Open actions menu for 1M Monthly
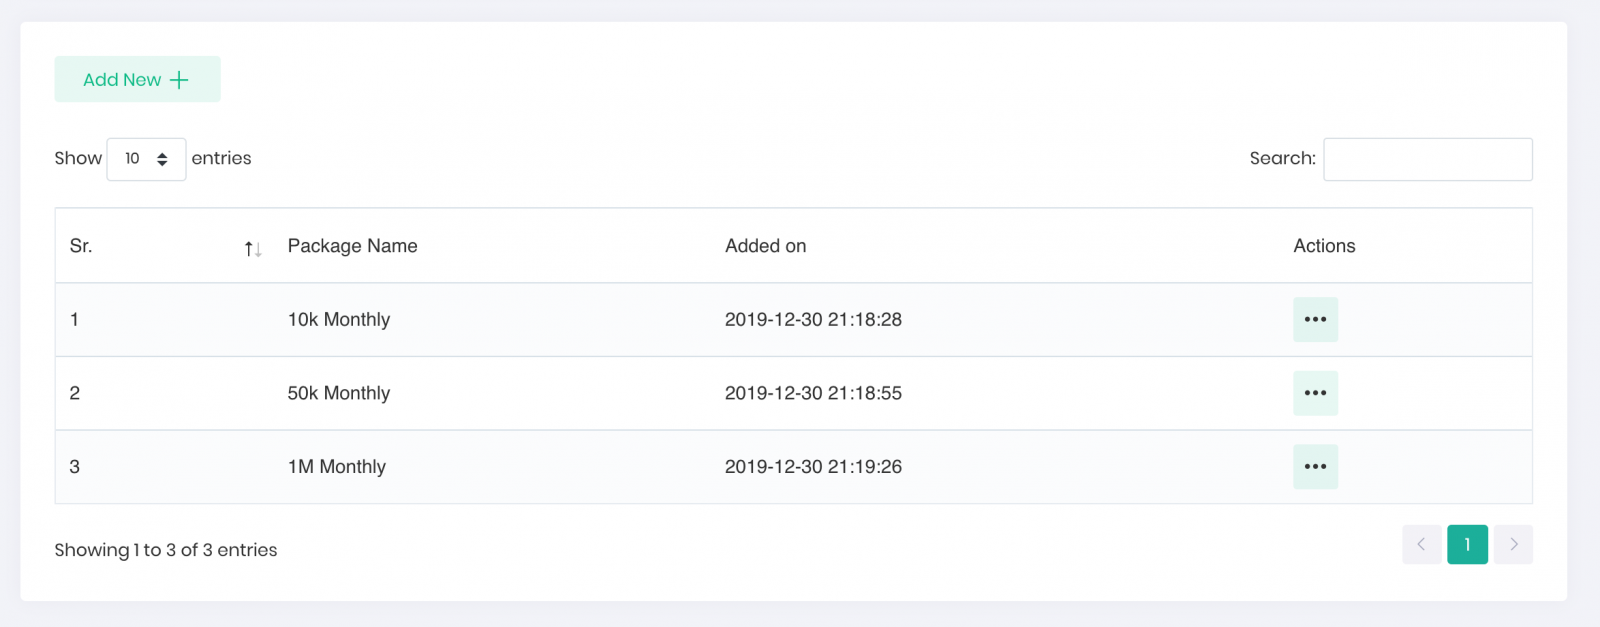This screenshot has height=627, width=1600. pos(1315,467)
